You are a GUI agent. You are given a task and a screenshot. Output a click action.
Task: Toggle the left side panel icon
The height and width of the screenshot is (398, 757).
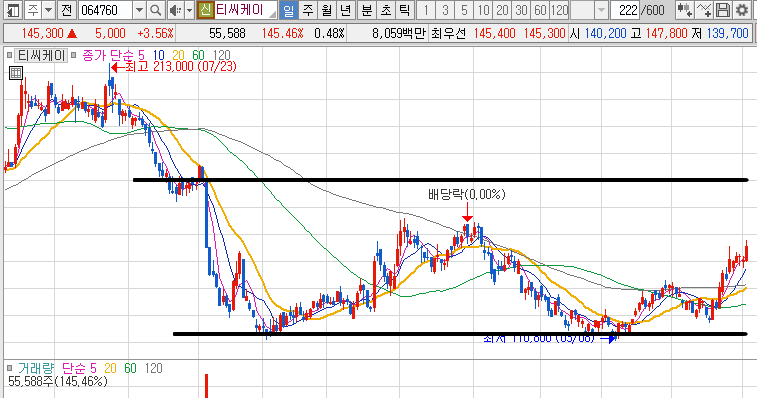pyautogui.click(x=13, y=10)
